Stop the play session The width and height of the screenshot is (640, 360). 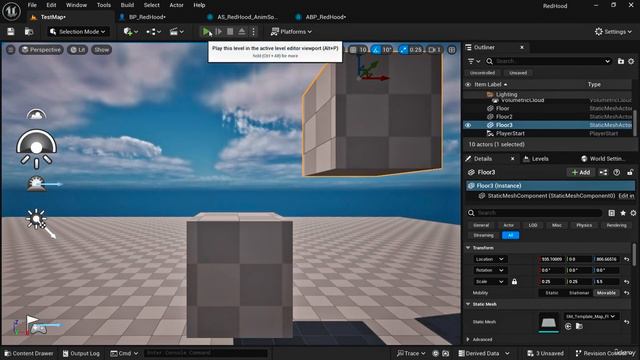point(230,31)
